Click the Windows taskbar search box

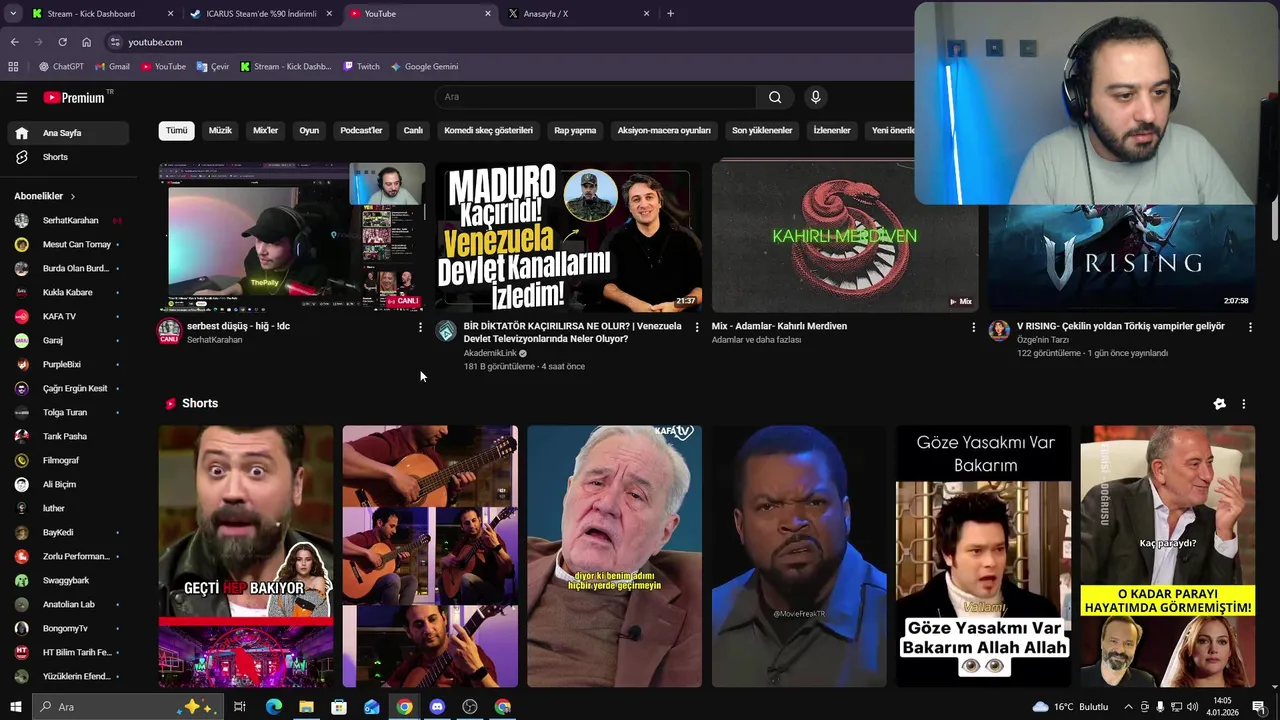(x=130, y=707)
